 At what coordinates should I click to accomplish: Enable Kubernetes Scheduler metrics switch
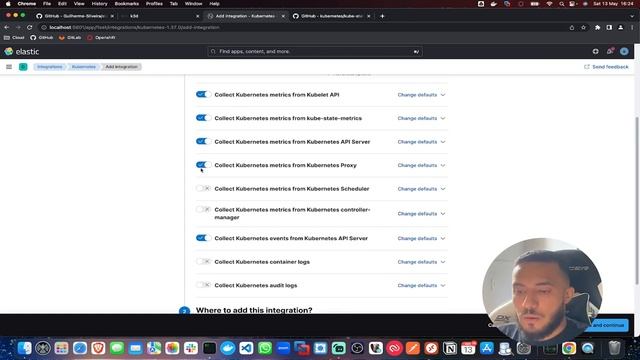point(203,189)
